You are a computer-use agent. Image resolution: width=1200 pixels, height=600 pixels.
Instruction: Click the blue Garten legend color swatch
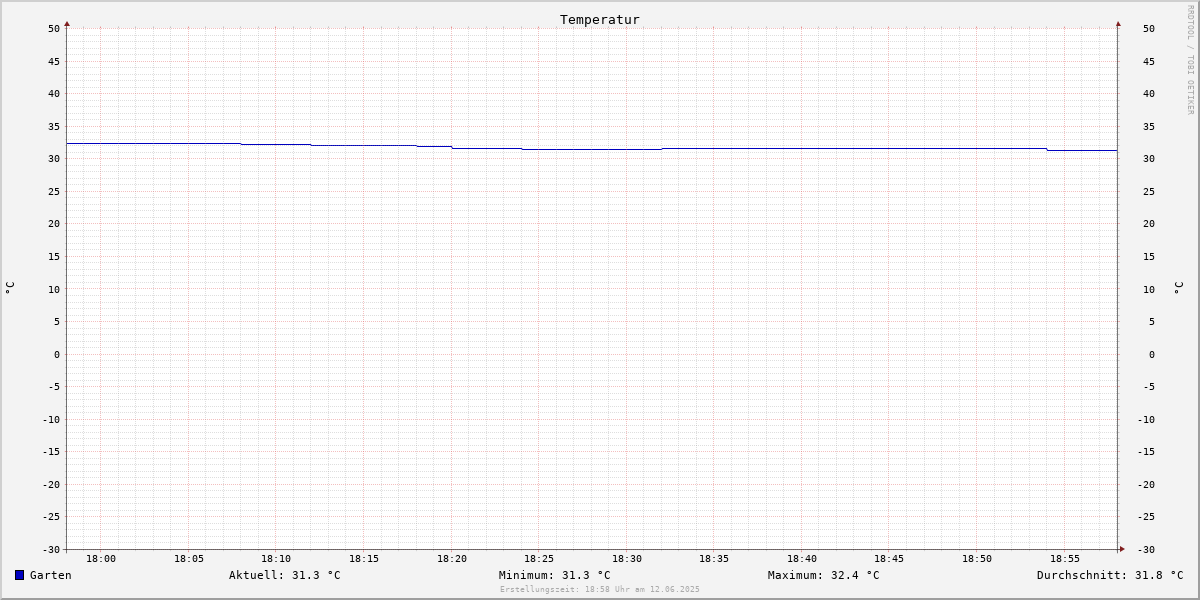pyautogui.click(x=19, y=575)
